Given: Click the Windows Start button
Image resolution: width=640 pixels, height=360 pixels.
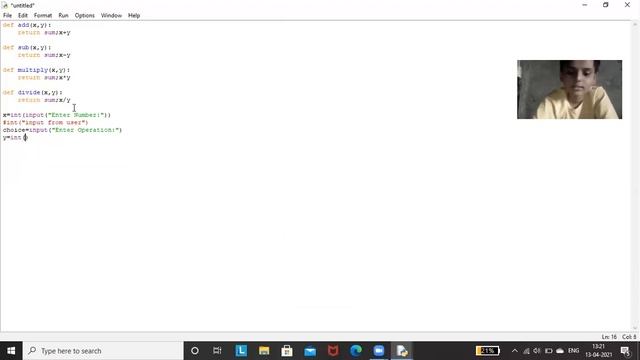Looking at the screenshot, I should pyautogui.click(x=11, y=351).
